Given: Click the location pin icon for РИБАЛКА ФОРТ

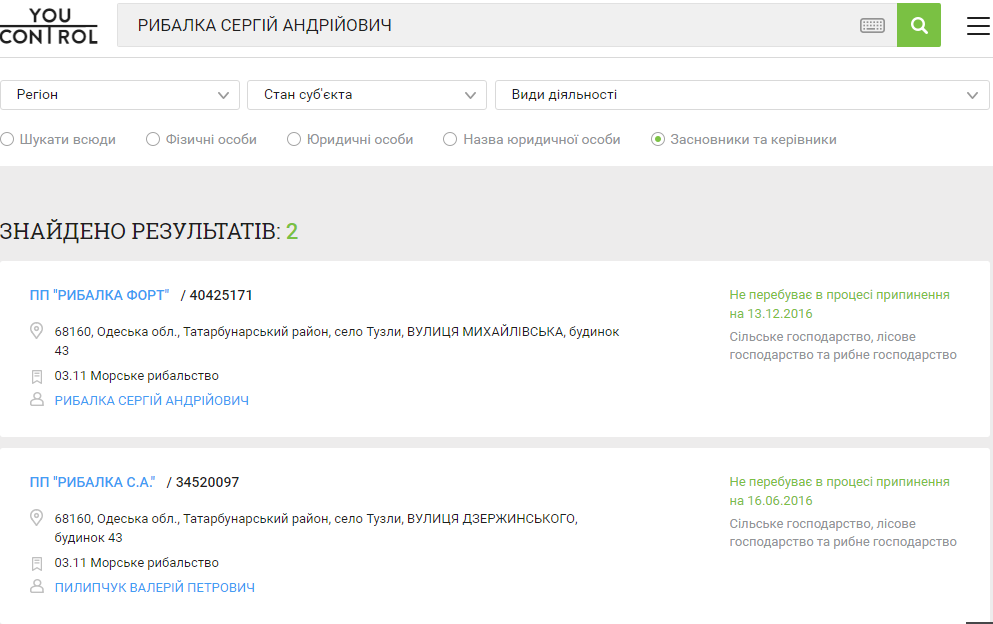Looking at the screenshot, I should pos(37,331).
